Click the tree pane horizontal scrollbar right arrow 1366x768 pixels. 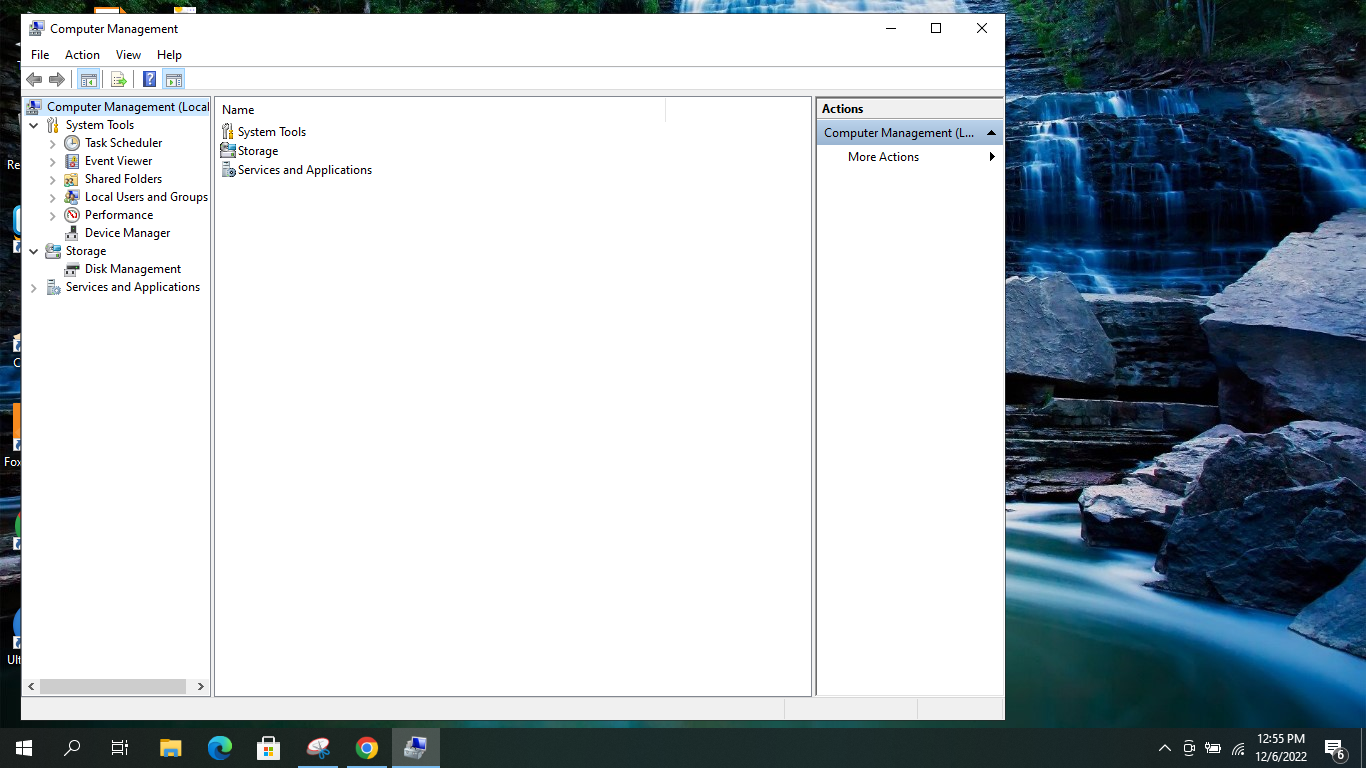200,687
